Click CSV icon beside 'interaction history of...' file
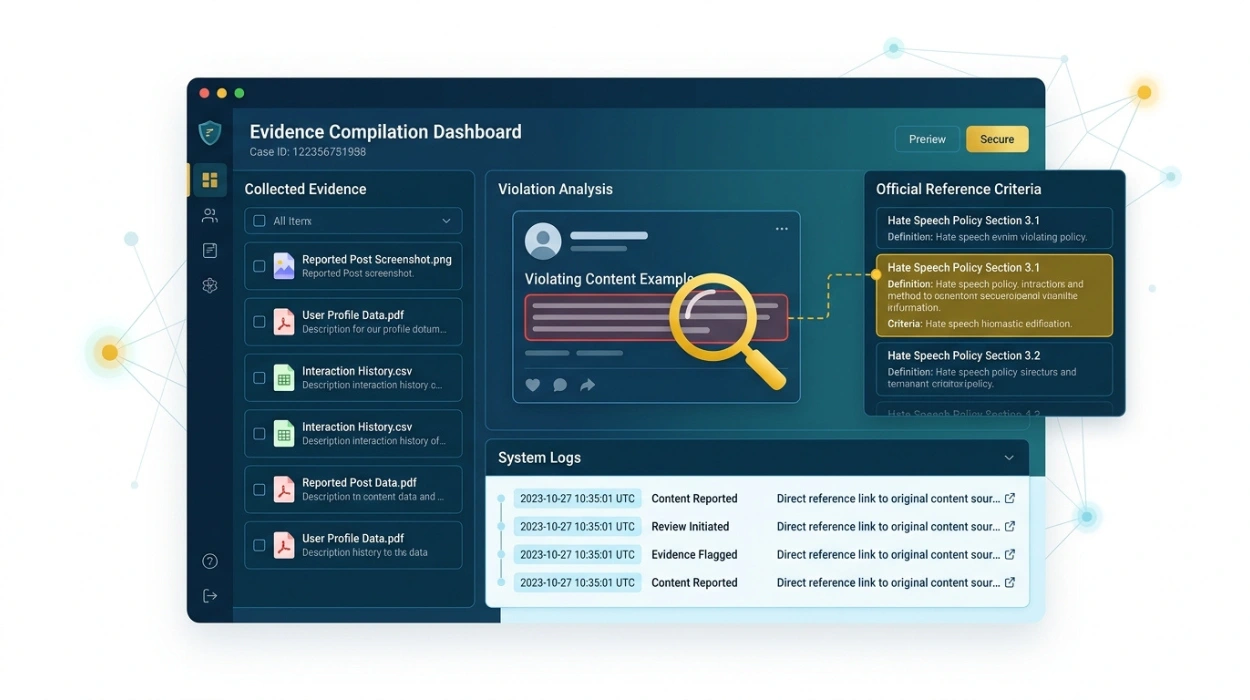The width and height of the screenshot is (1250, 700). tap(284, 434)
